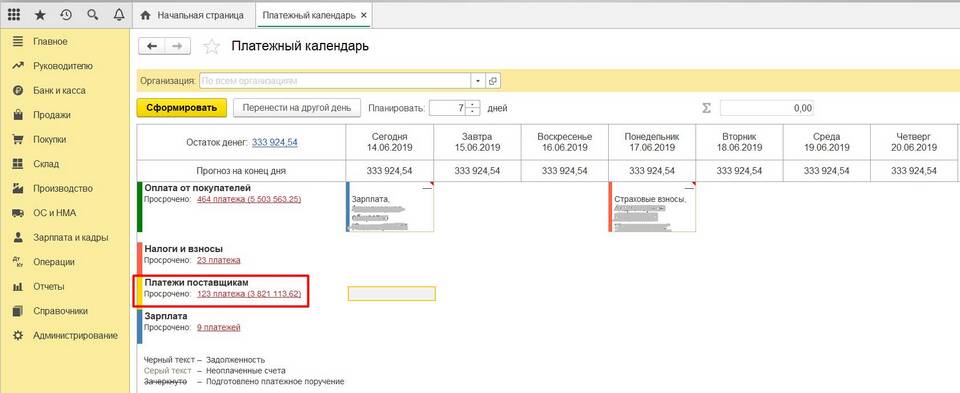The width and height of the screenshot is (960, 393).
Task: Click Зарплата category heading
Action: click(166, 316)
